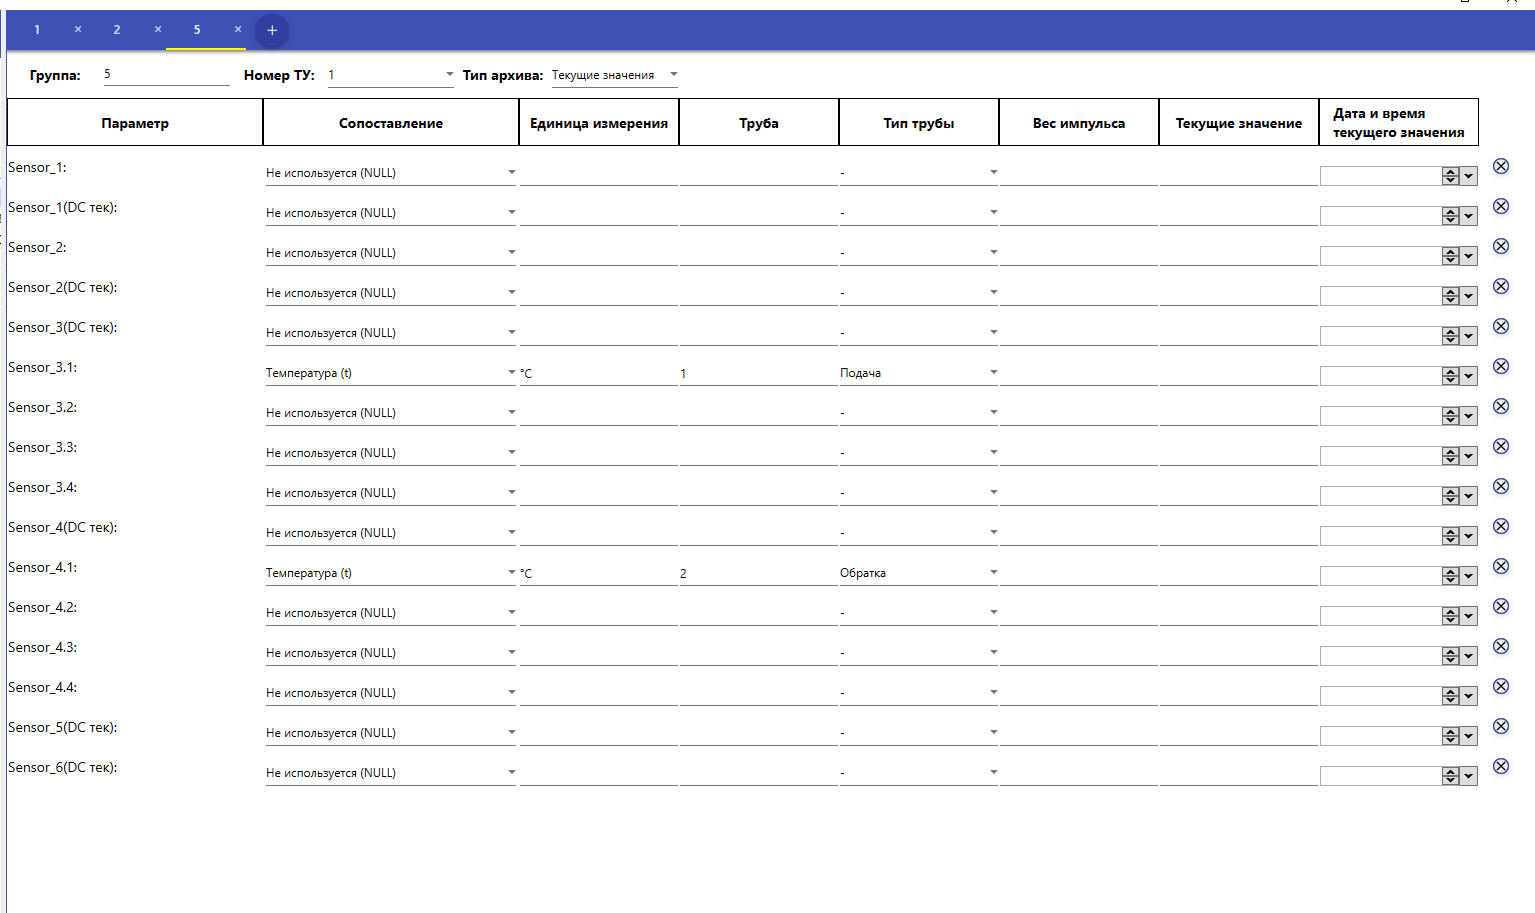
Task: Open Тип архива dropdown showing Текущие значения
Action: pyautogui.click(x=615, y=75)
